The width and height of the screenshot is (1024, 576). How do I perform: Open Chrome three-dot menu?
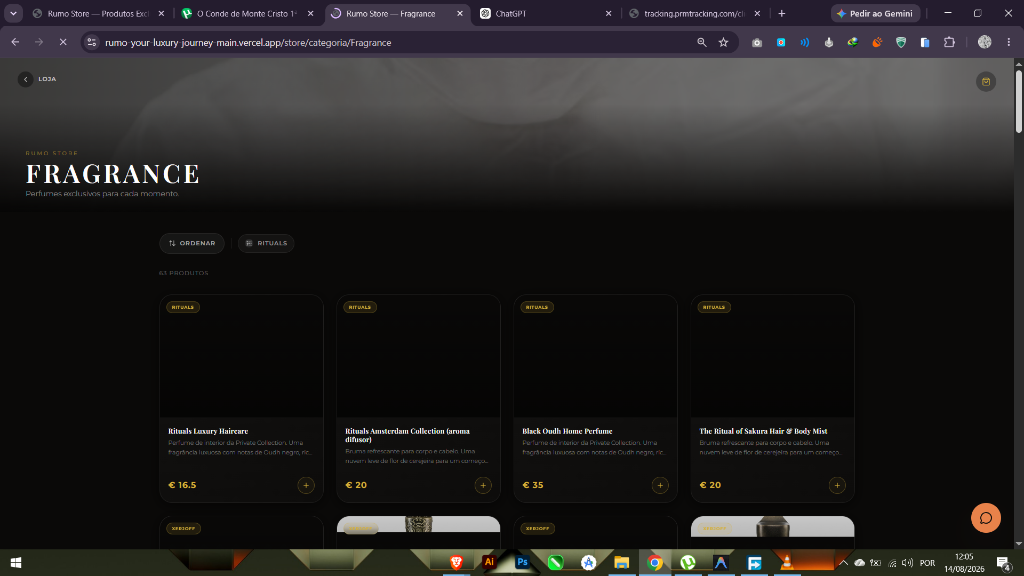coord(1008,42)
